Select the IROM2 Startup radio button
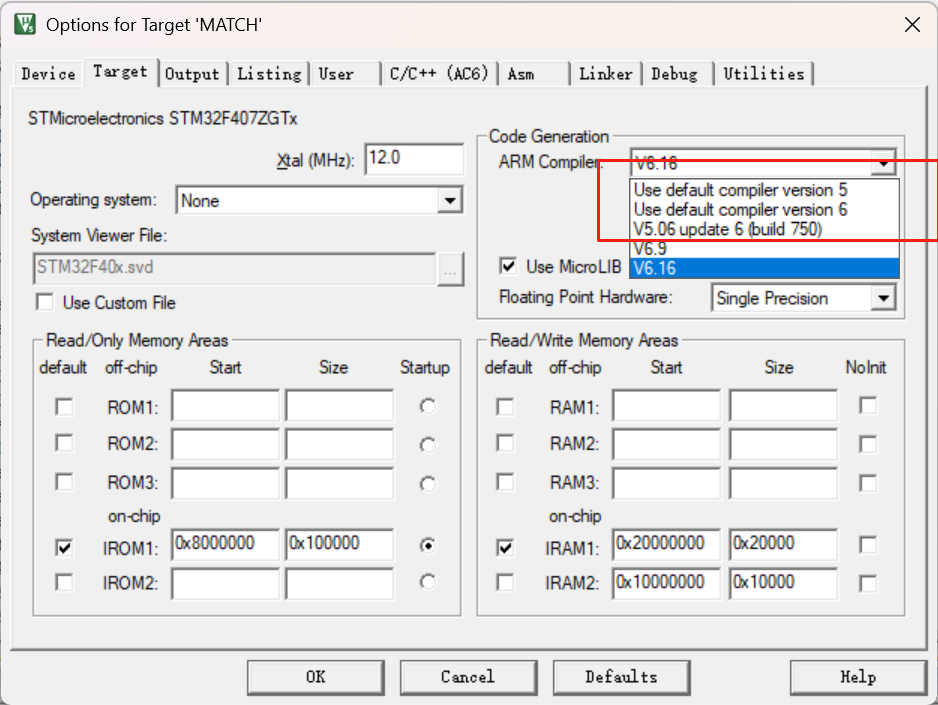 point(427,582)
